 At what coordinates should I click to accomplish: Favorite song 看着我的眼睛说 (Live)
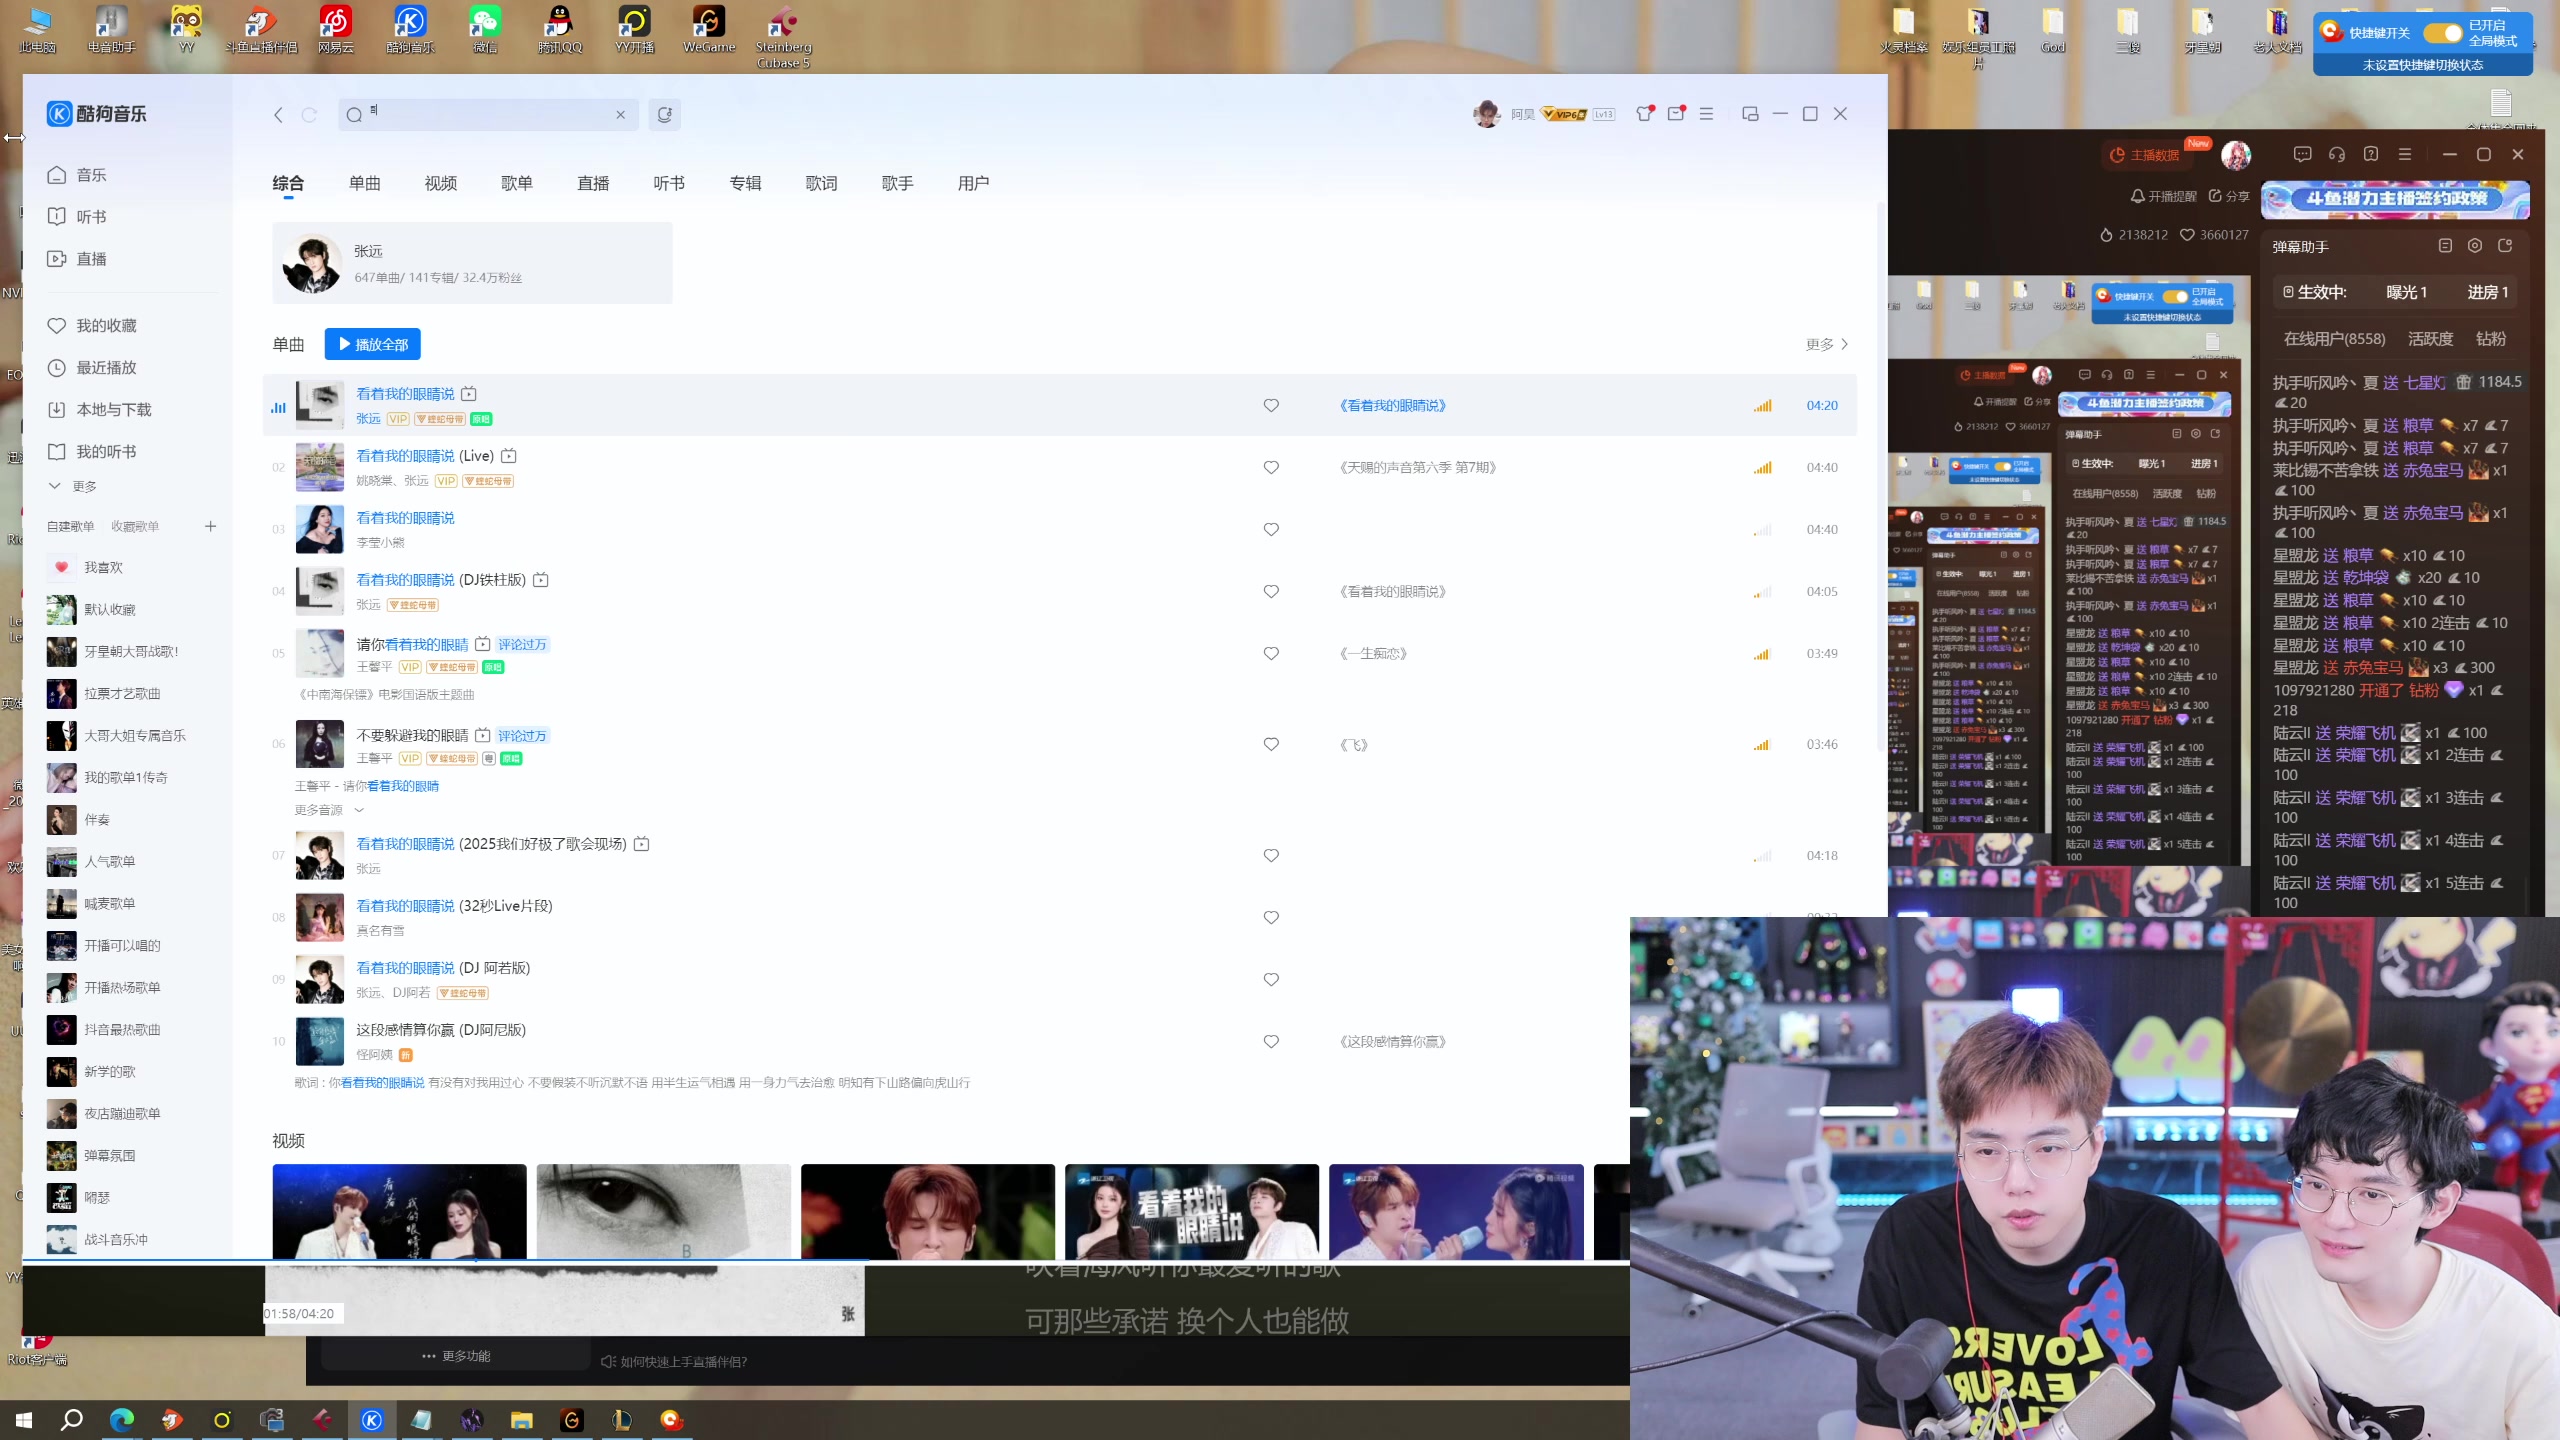[1271, 467]
